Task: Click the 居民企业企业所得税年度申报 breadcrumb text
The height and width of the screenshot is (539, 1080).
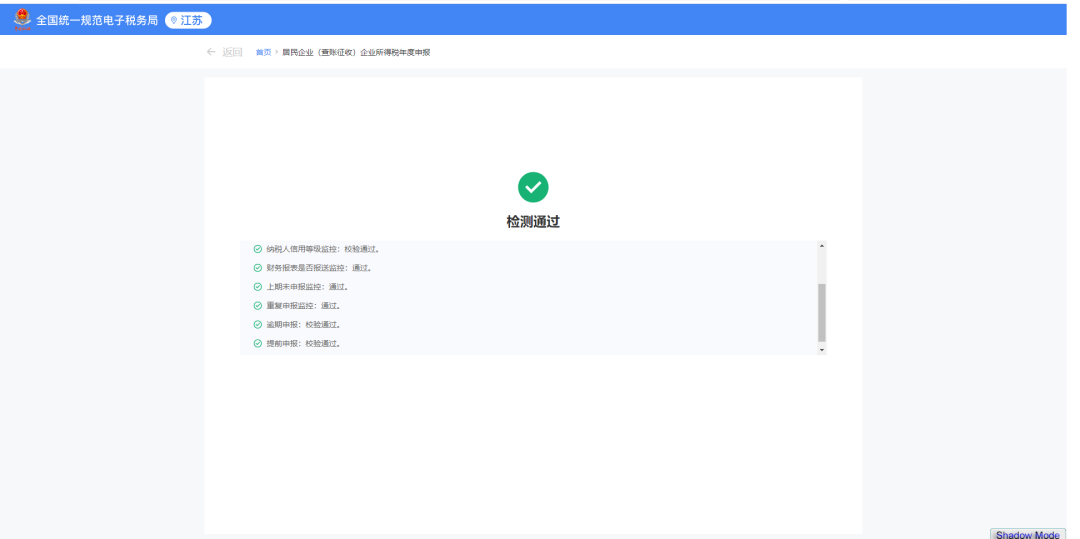Action: 356,52
